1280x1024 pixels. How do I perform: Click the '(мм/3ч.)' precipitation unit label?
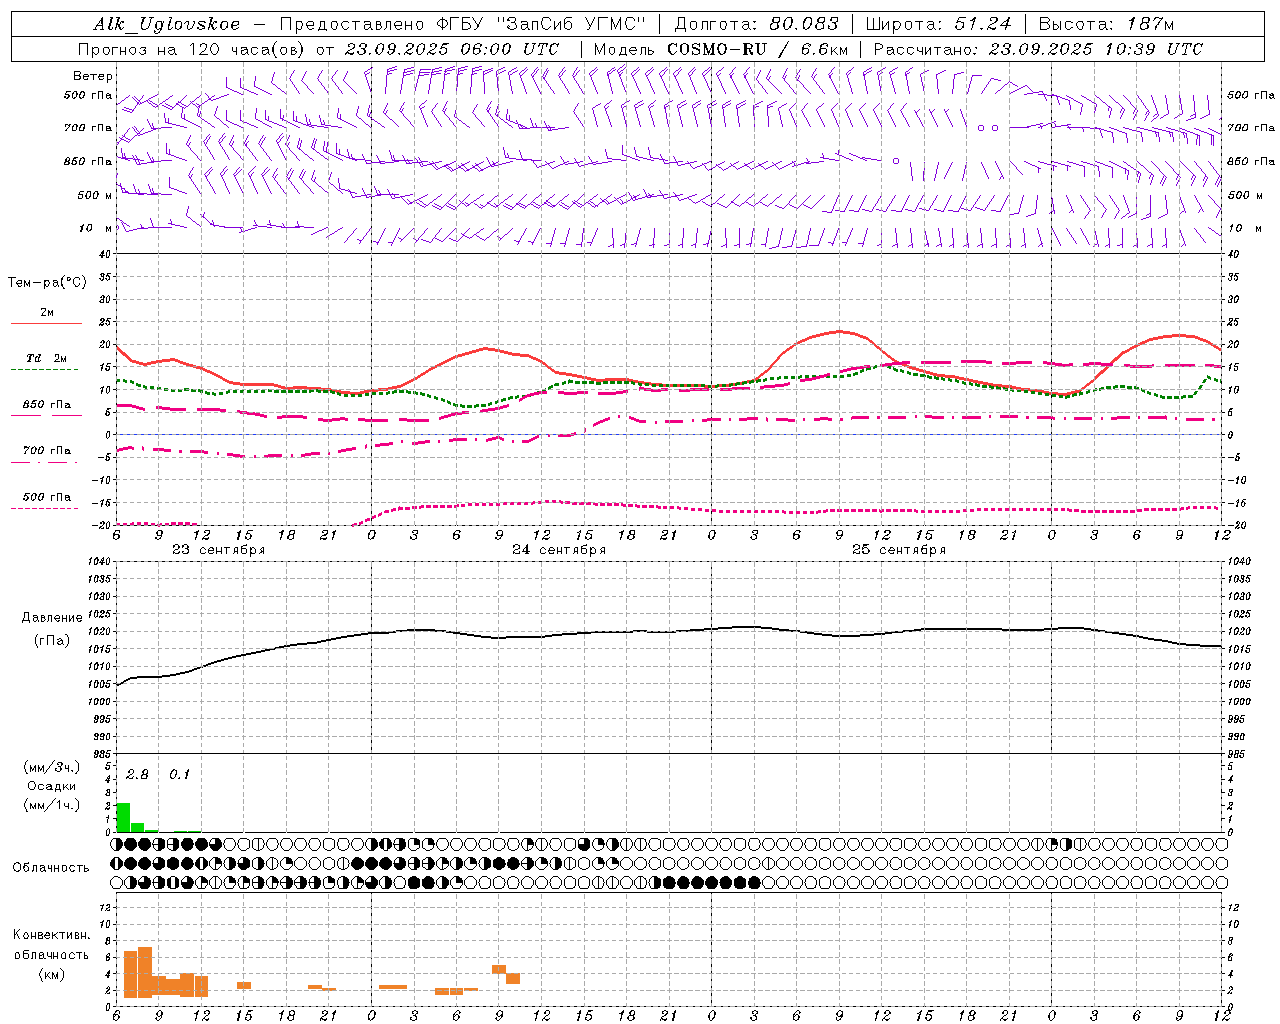coord(52,767)
